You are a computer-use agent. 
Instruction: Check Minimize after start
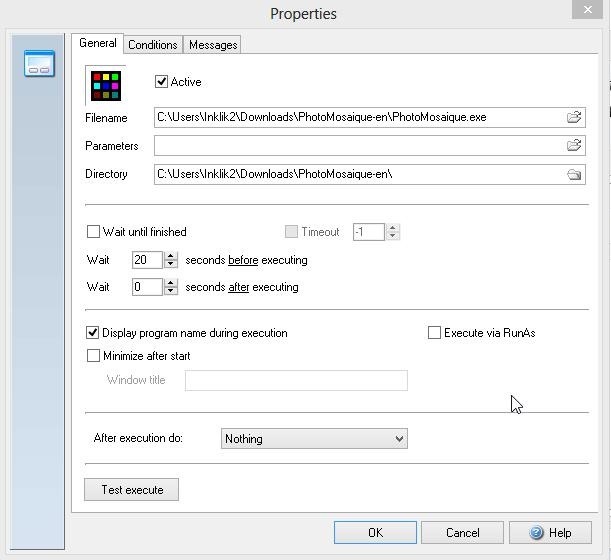coord(94,356)
